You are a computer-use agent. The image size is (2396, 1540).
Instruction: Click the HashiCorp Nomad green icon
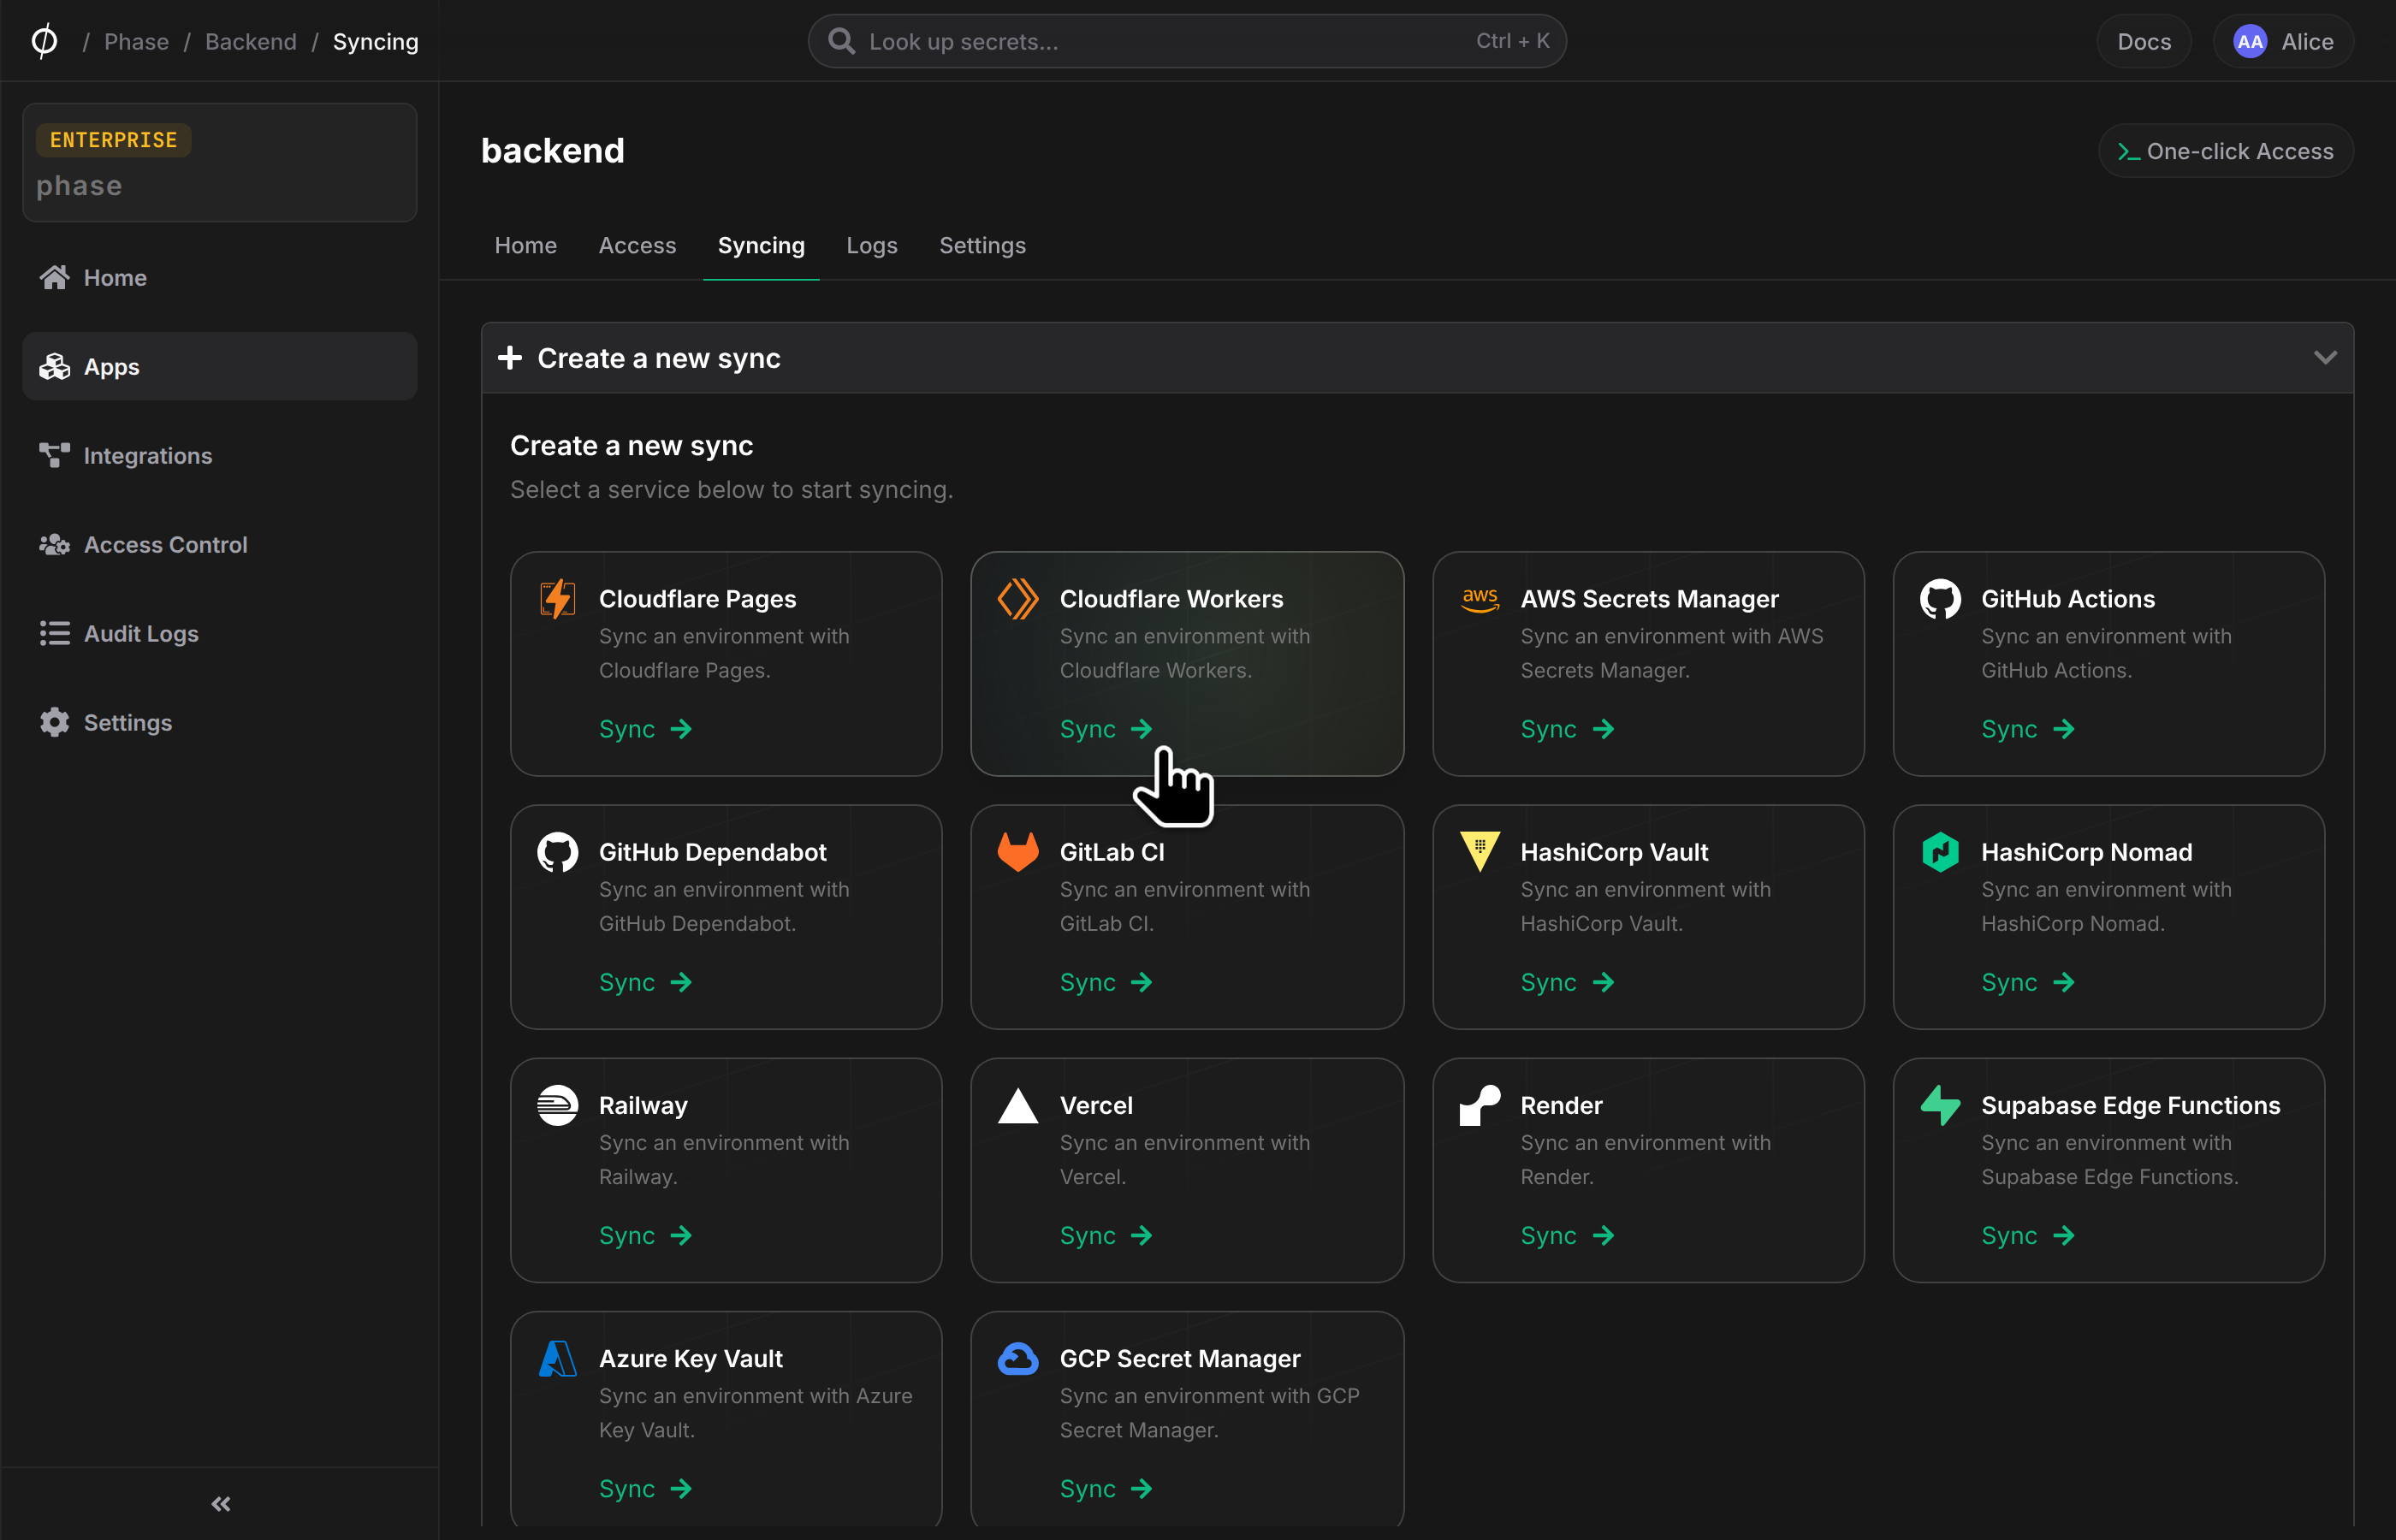click(1940, 852)
